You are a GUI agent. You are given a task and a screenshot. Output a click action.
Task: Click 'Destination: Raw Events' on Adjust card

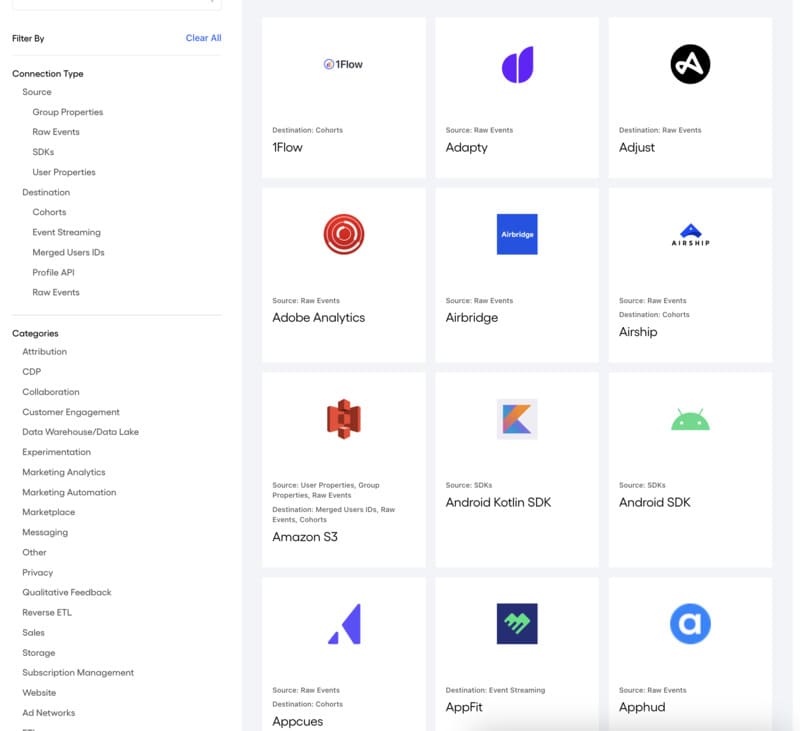click(x=660, y=130)
